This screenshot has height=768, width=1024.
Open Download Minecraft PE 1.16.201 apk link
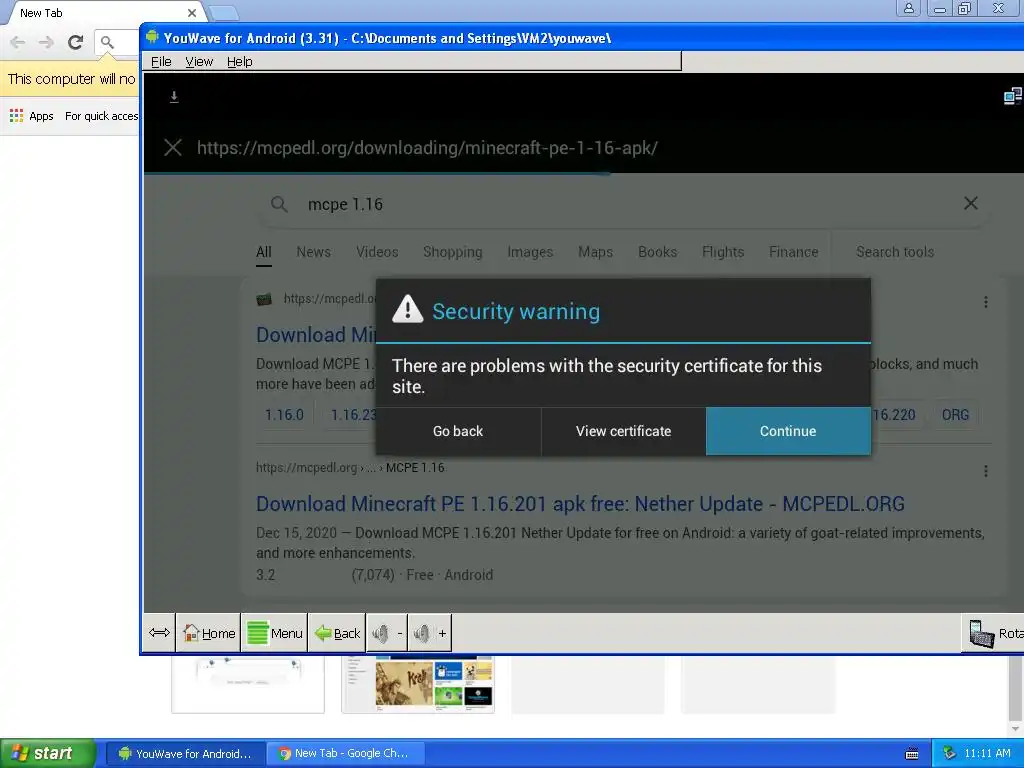point(580,504)
